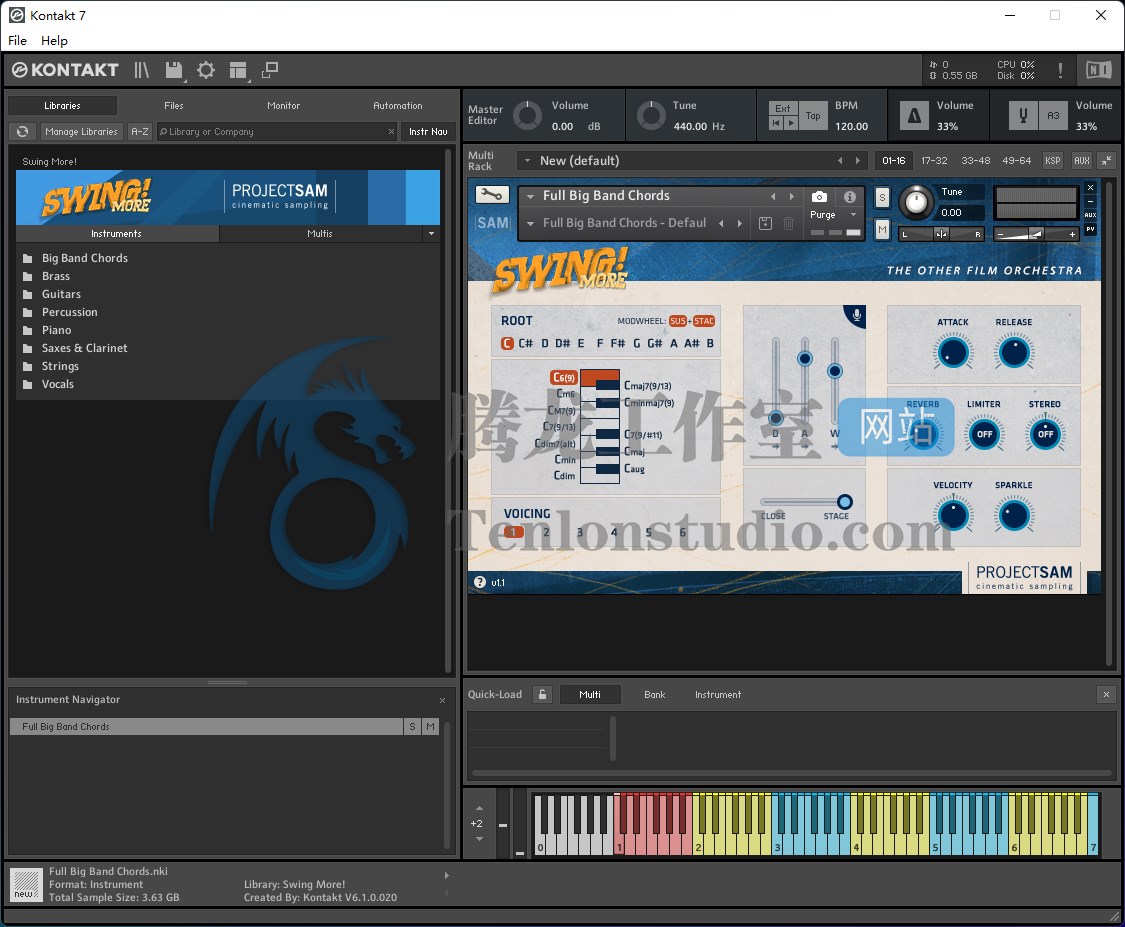Screen dimensions: 1125x927
Task: Click the trash icon to delete the snapshot
Action: 789,223
